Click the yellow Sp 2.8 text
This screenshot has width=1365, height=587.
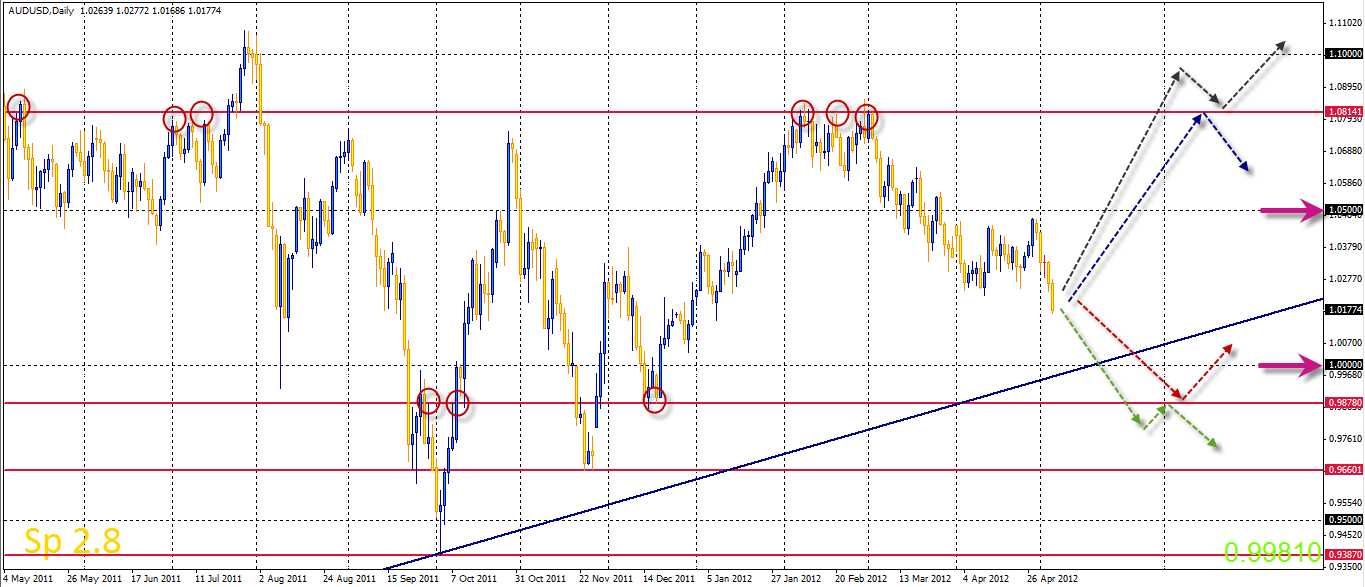72,541
